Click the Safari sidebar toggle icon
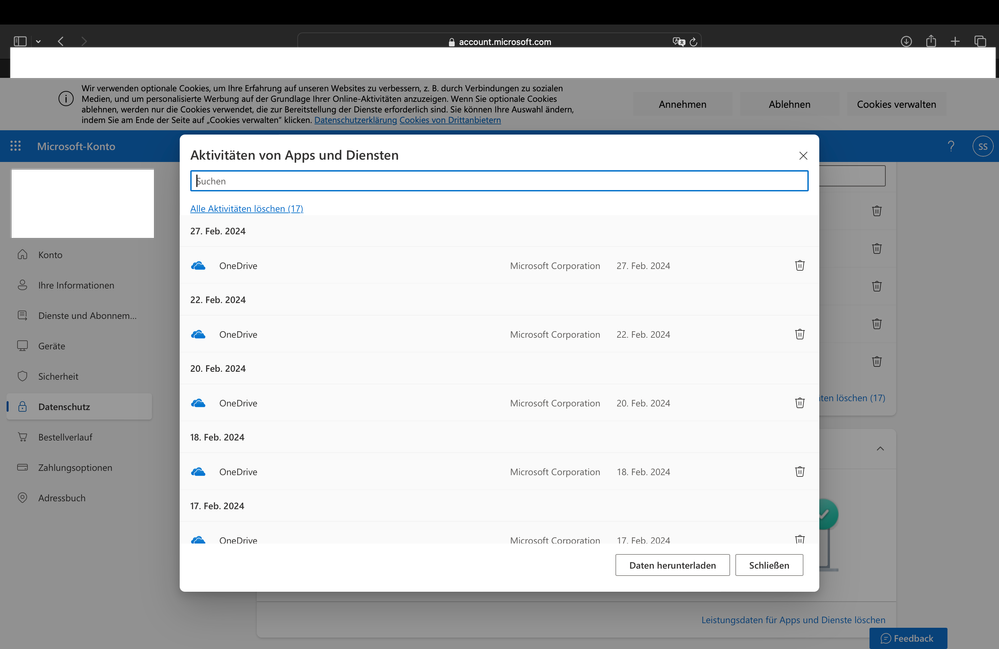Viewport: 999px width, 649px height. (x=20, y=41)
